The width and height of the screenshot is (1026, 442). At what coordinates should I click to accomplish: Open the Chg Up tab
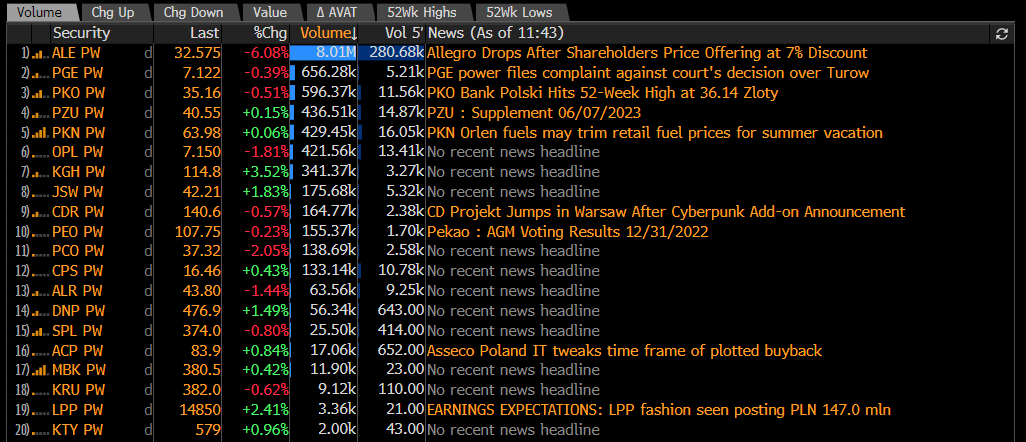tap(113, 12)
